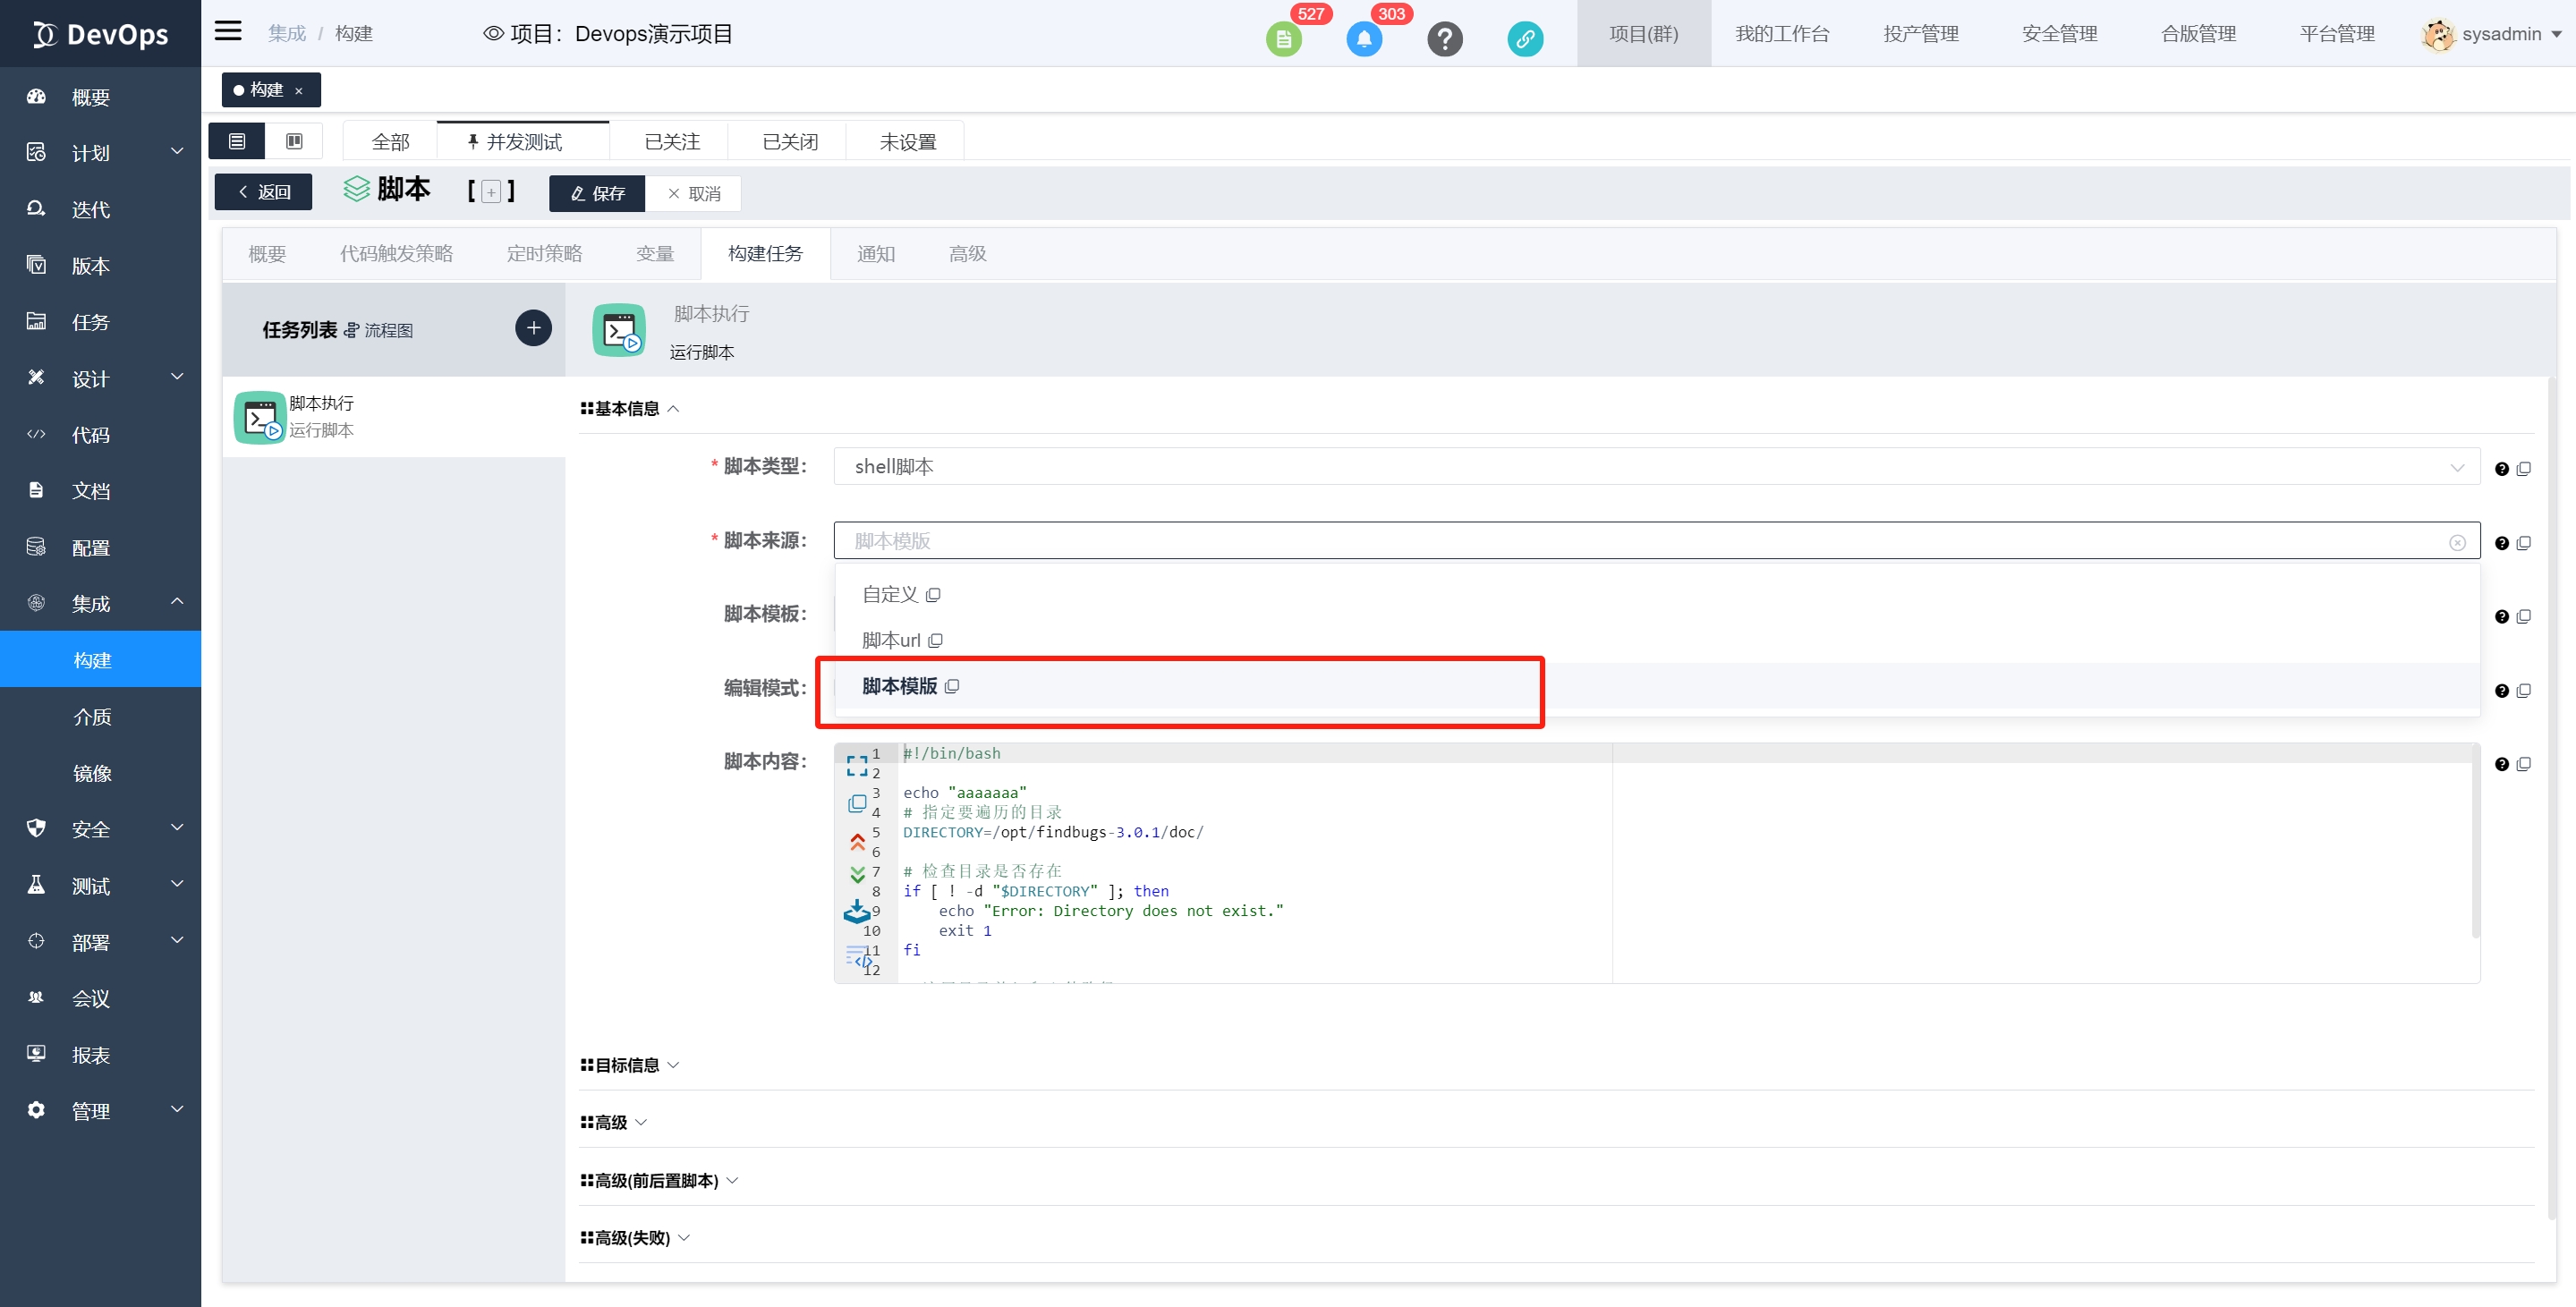Image resolution: width=2576 pixels, height=1307 pixels.
Task: Add a new task with plus button
Action: click(533, 328)
